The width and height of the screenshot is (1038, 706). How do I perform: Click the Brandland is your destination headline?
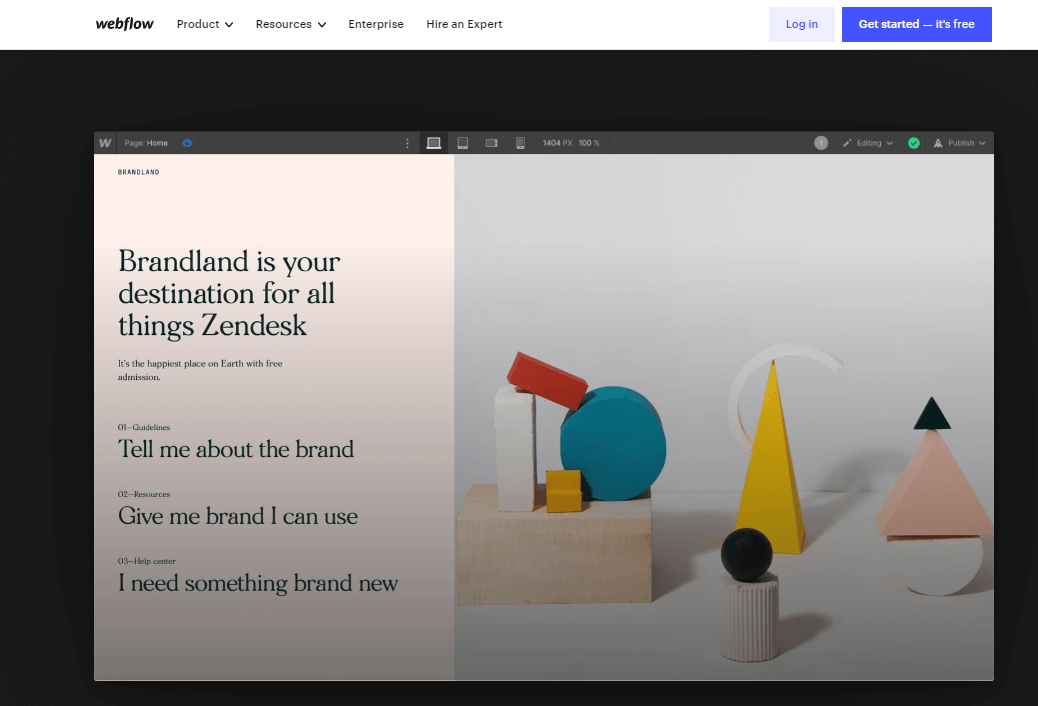(x=229, y=293)
